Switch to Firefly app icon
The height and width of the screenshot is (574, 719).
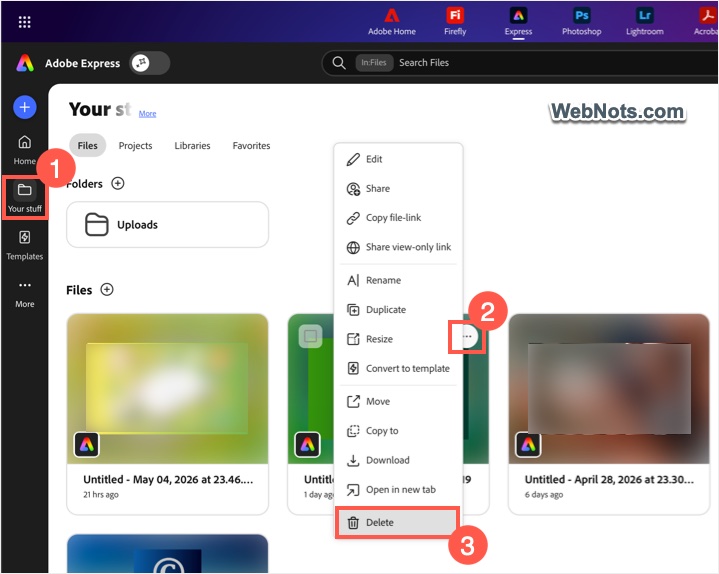[x=455, y=22]
